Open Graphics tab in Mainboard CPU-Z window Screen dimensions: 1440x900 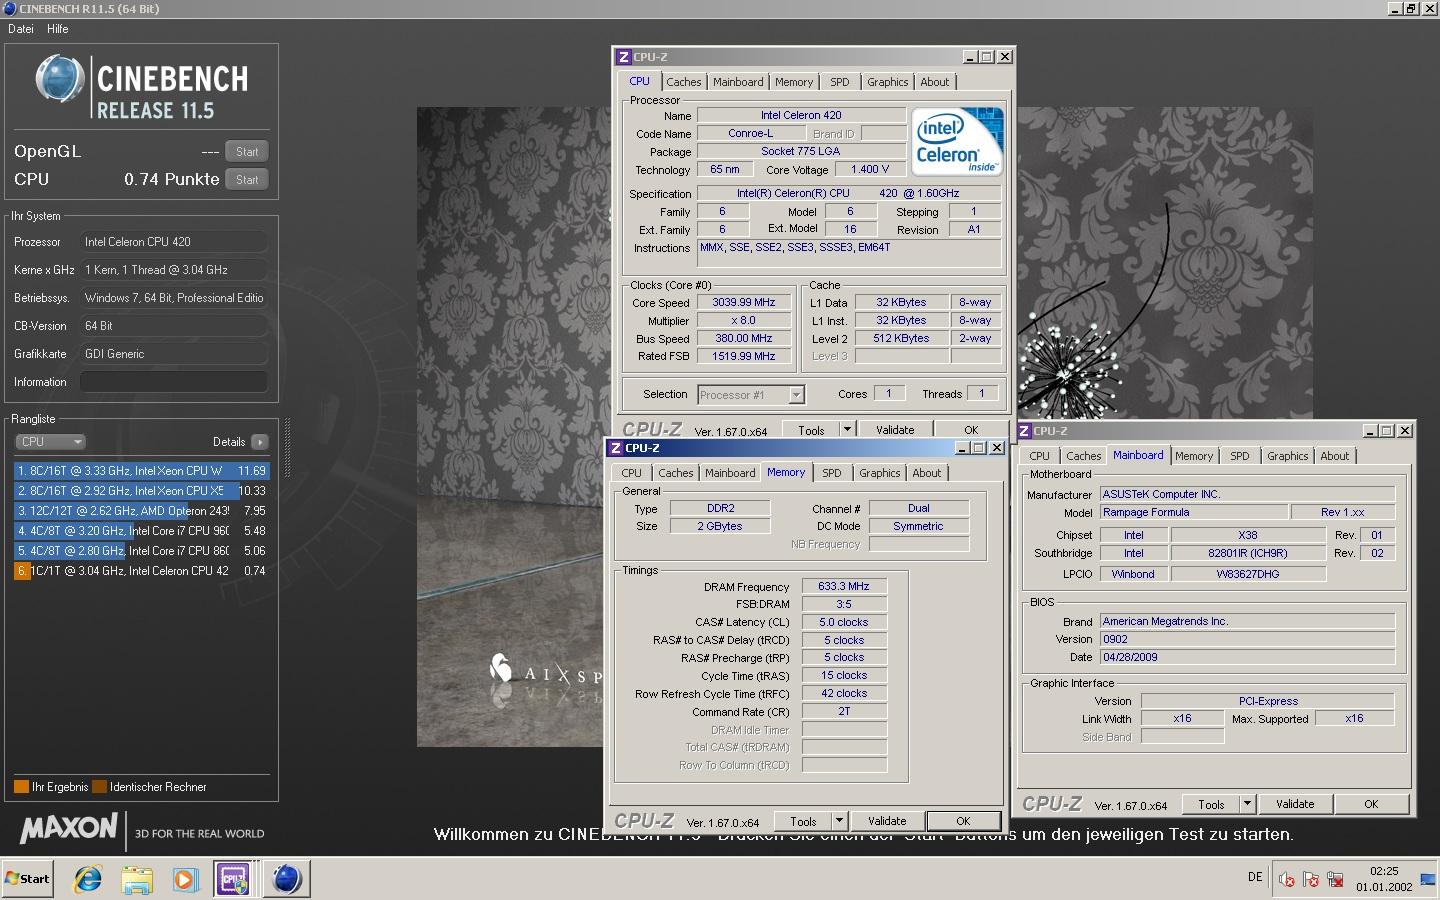(1288, 456)
